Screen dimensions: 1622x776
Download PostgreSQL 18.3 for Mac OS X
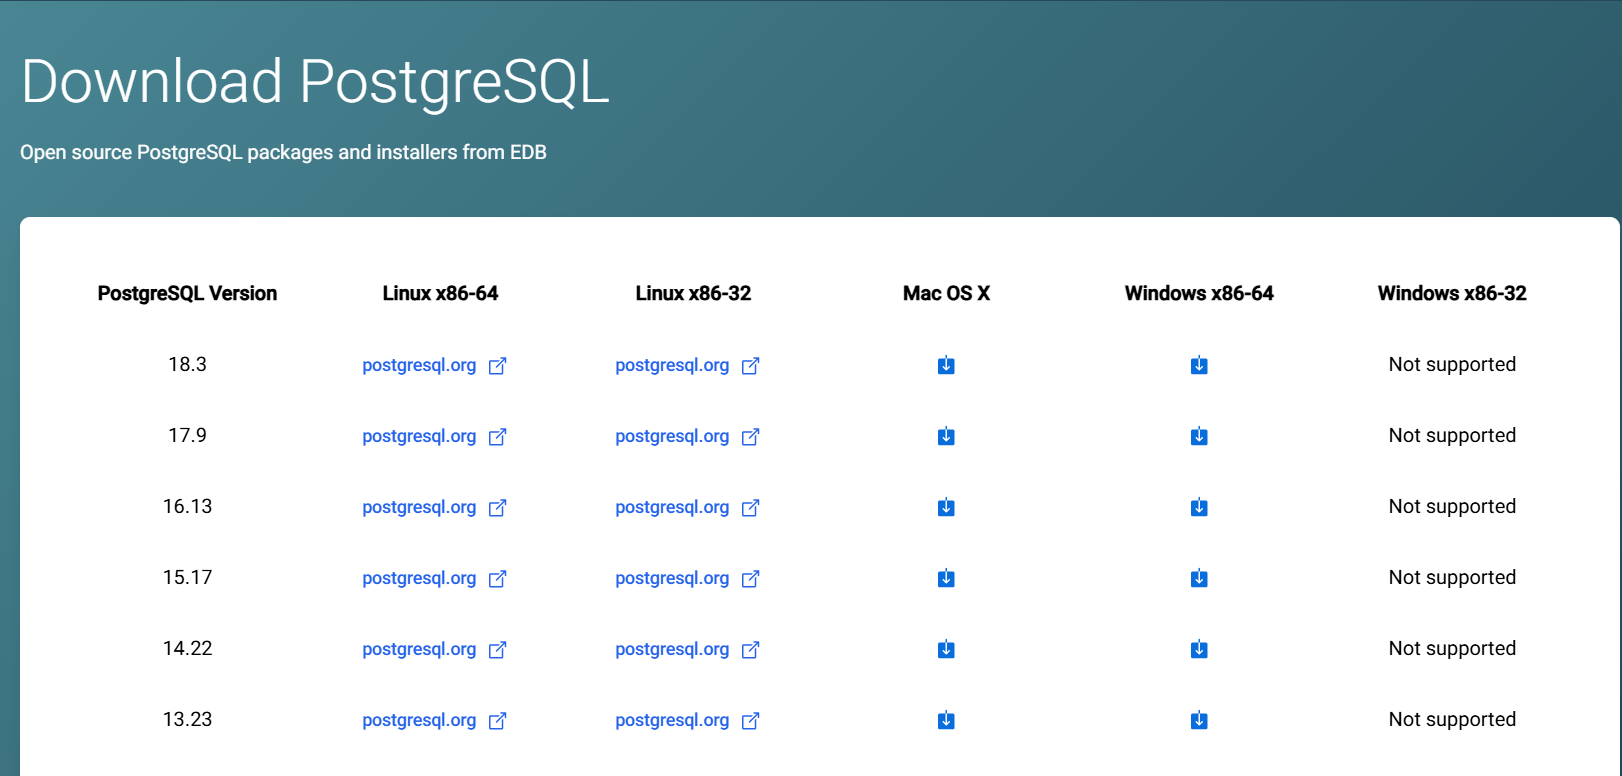pos(946,365)
